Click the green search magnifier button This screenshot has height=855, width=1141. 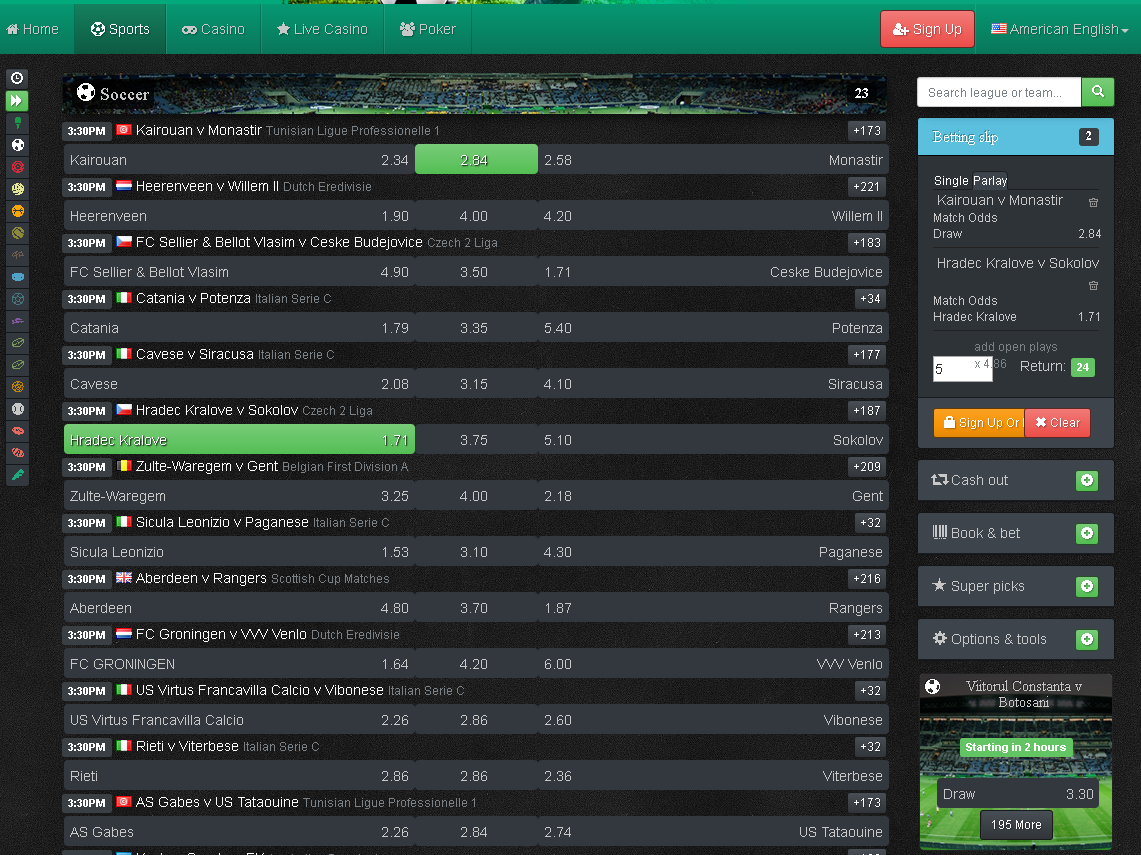1097,92
